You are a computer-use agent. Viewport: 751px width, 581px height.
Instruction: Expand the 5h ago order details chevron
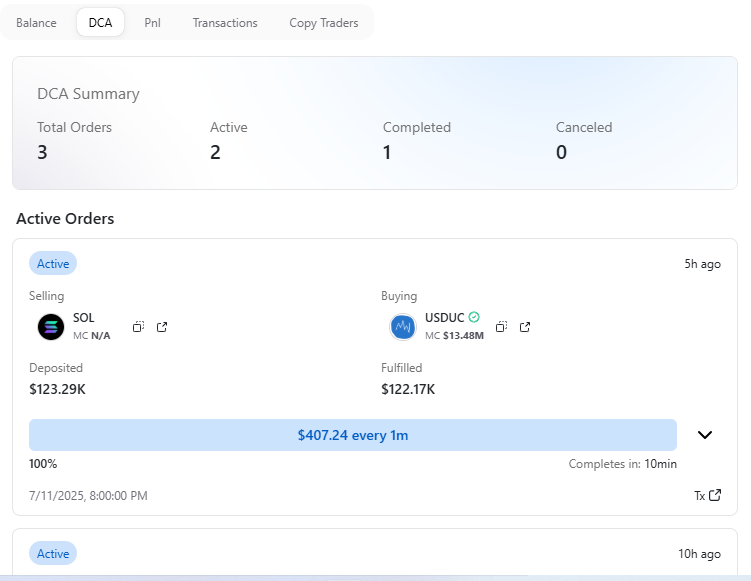[x=705, y=434]
